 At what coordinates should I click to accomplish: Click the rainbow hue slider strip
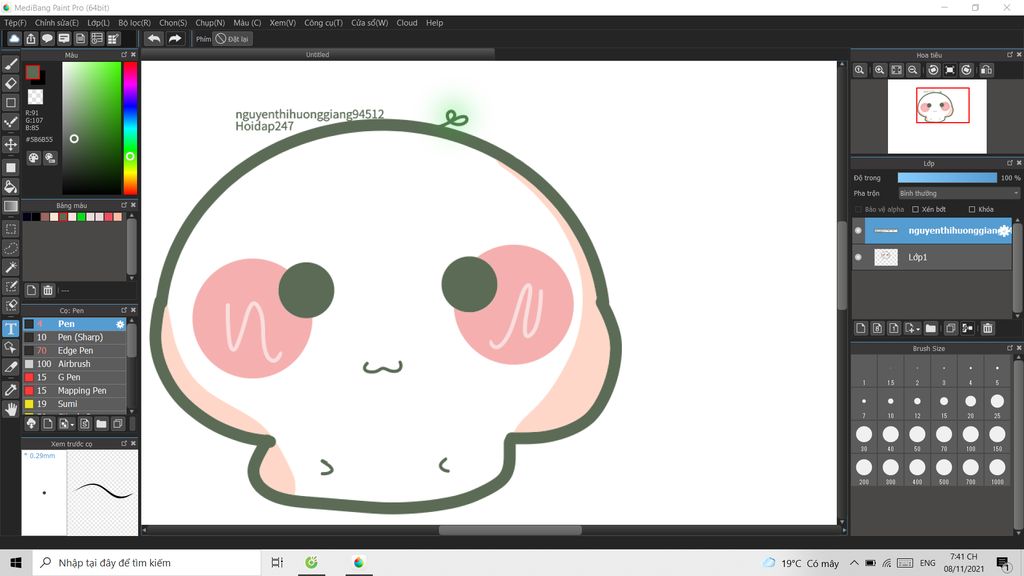click(x=130, y=128)
